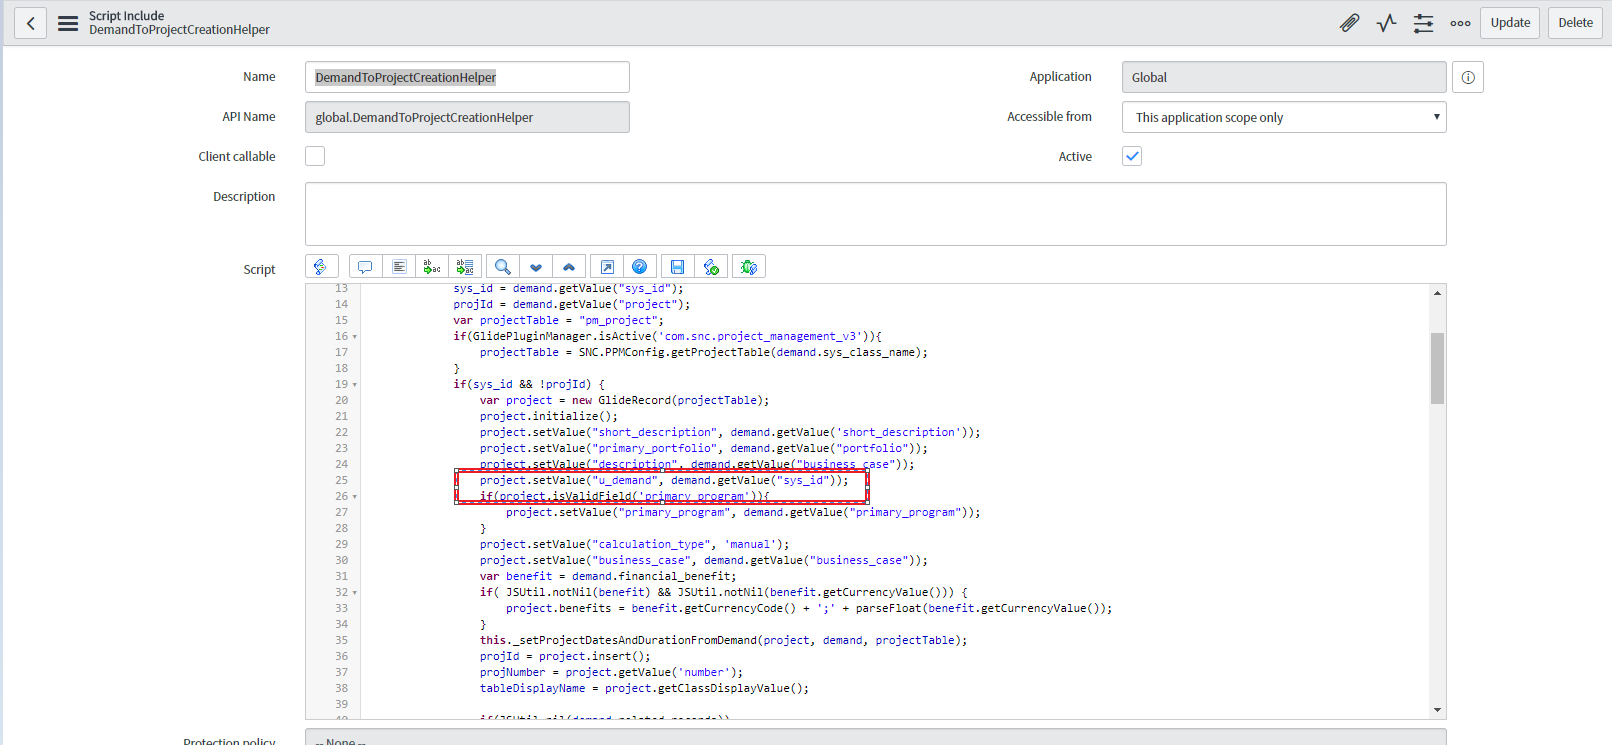Open the three-dots more options menu

pos(1460,23)
